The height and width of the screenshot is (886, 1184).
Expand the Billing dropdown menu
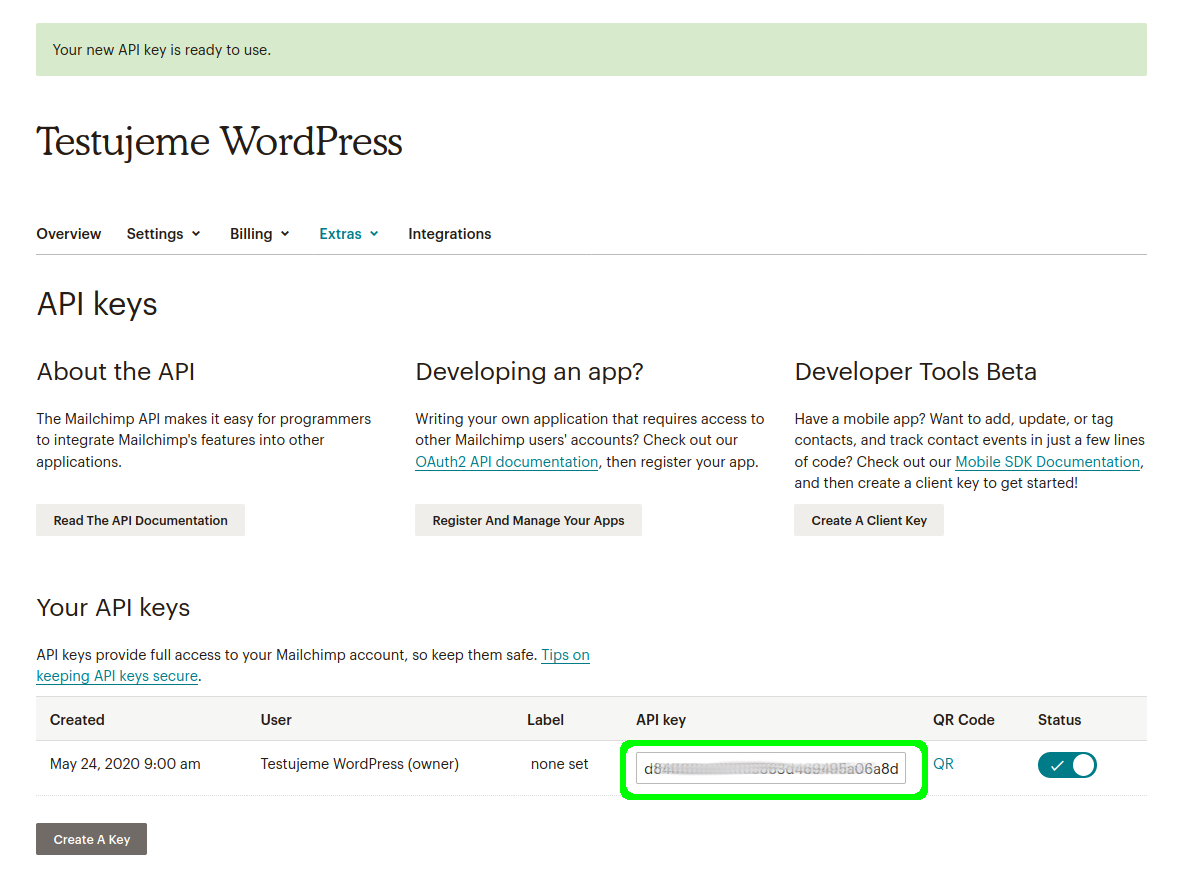[260, 234]
